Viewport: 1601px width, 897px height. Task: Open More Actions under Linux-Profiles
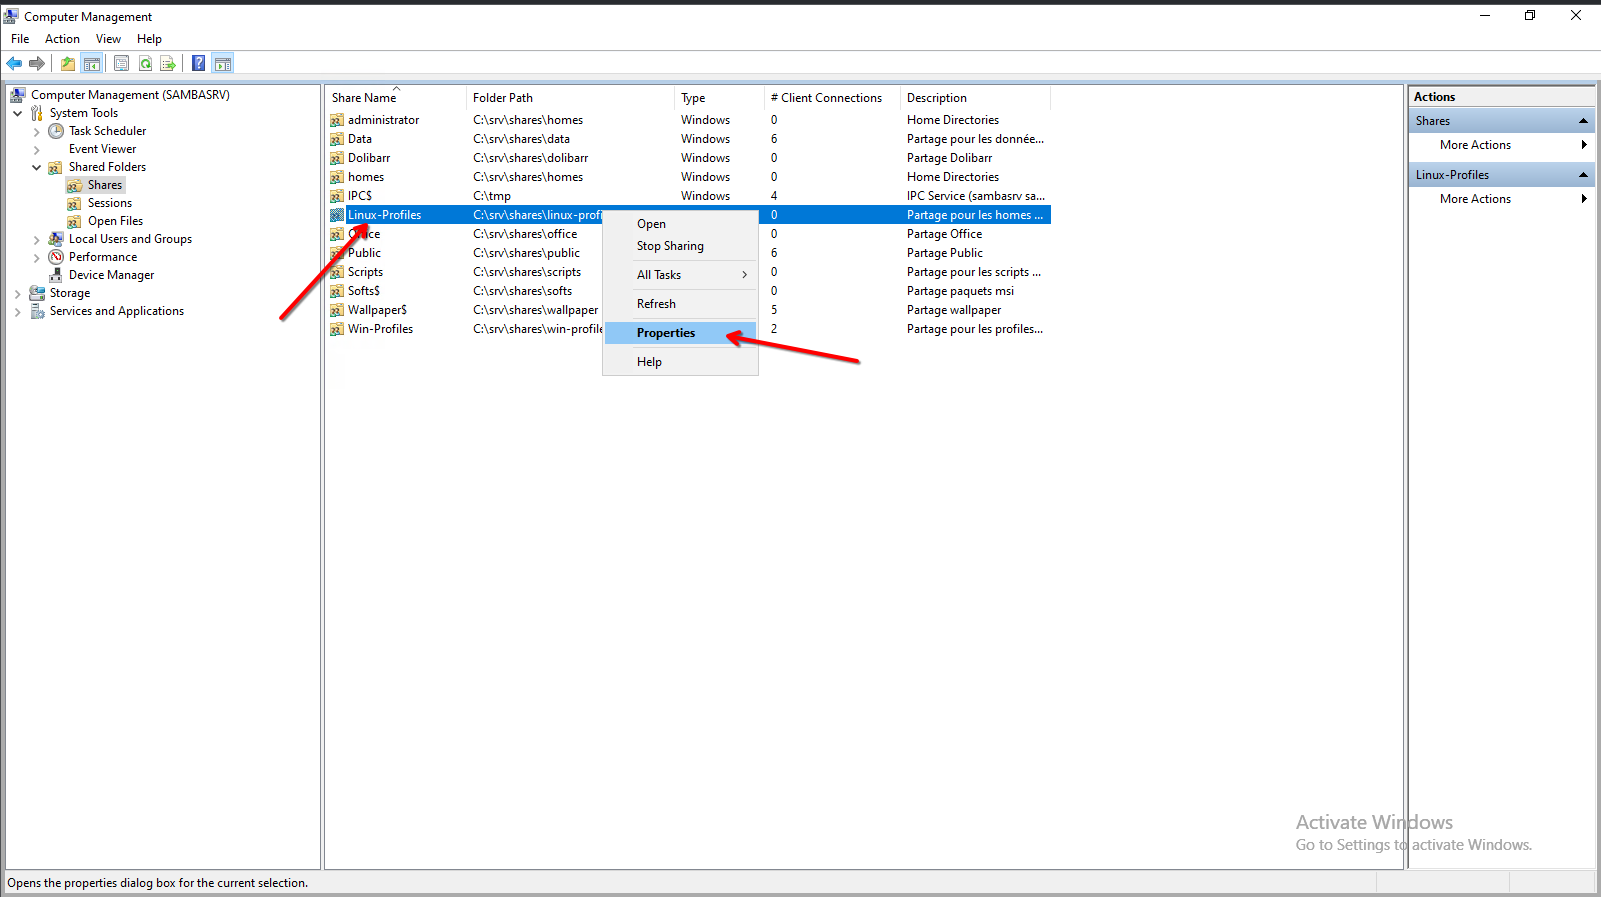(x=1501, y=199)
